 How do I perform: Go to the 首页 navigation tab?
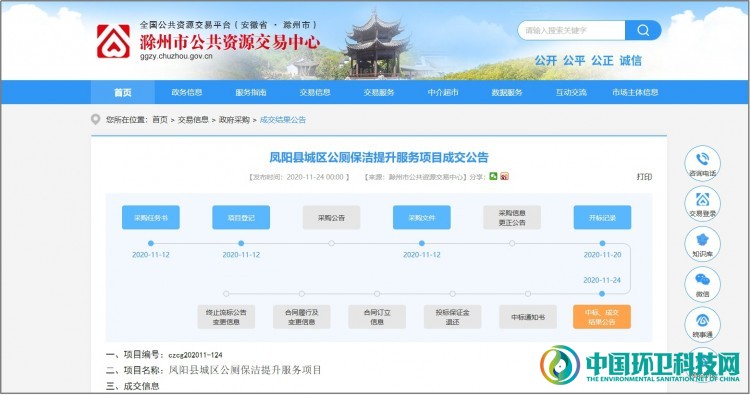tap(122, 92)
